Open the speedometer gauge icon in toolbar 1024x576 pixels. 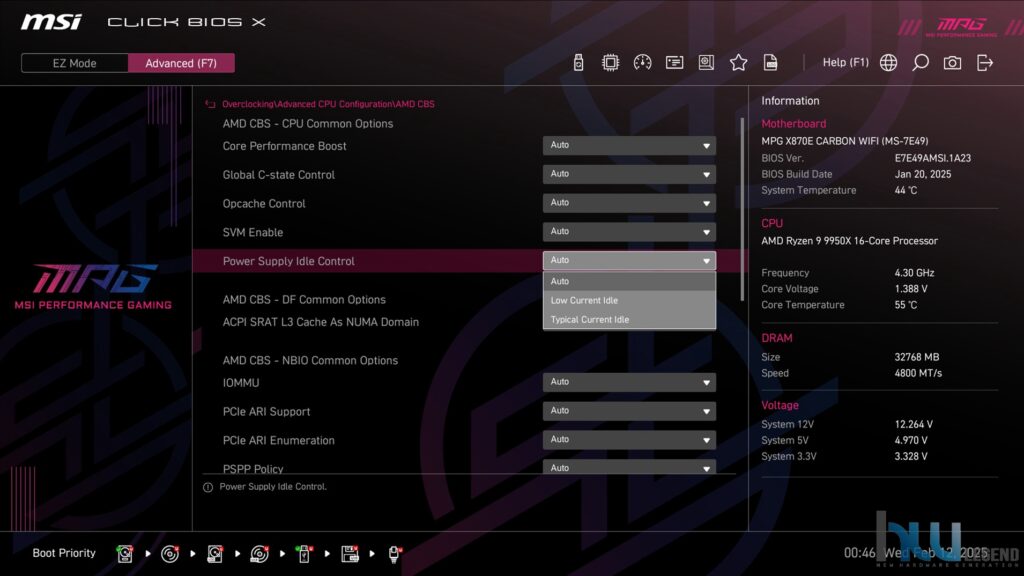642,63
